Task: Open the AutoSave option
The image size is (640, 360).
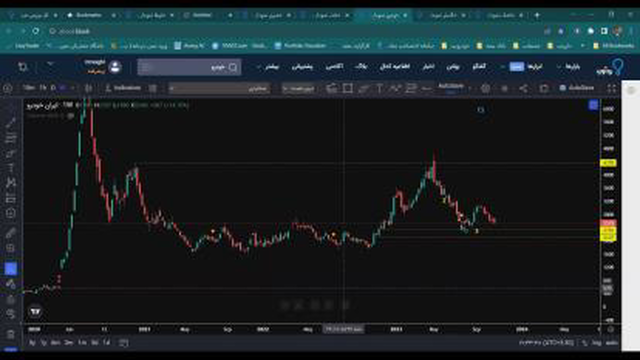Action: coord(577,88)
